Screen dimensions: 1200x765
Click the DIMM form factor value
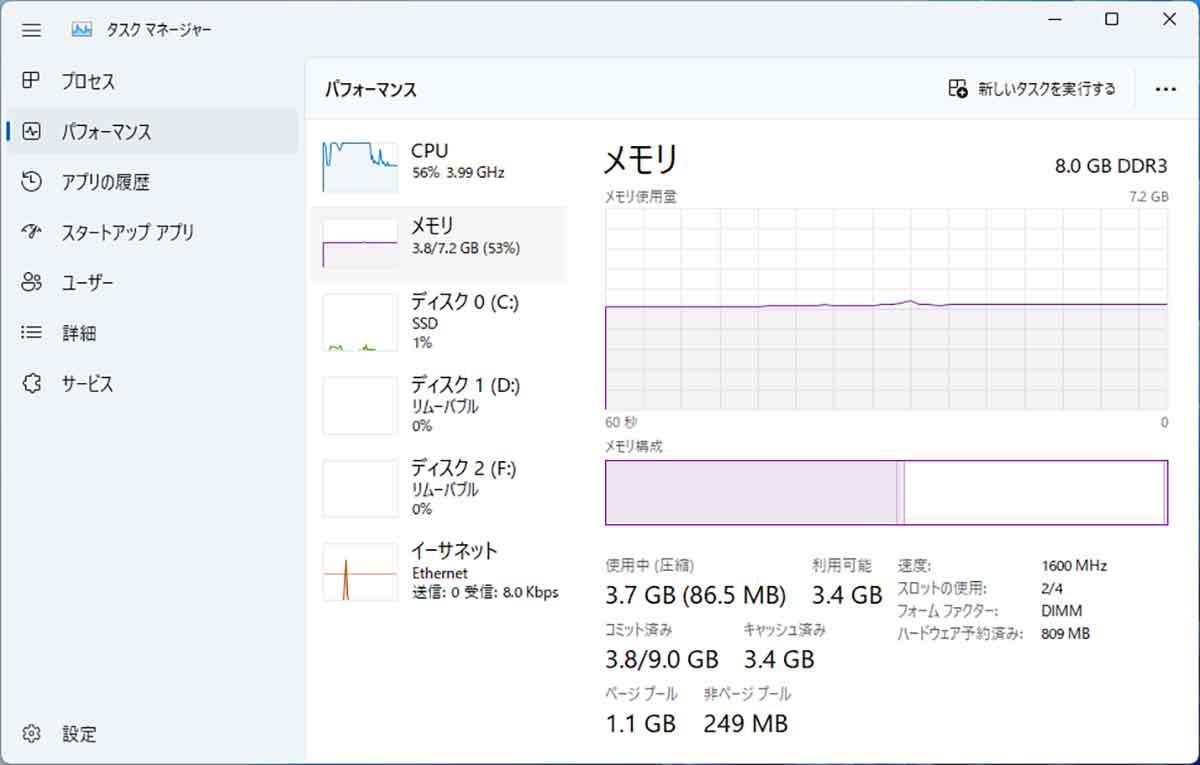click(1061, 611)
